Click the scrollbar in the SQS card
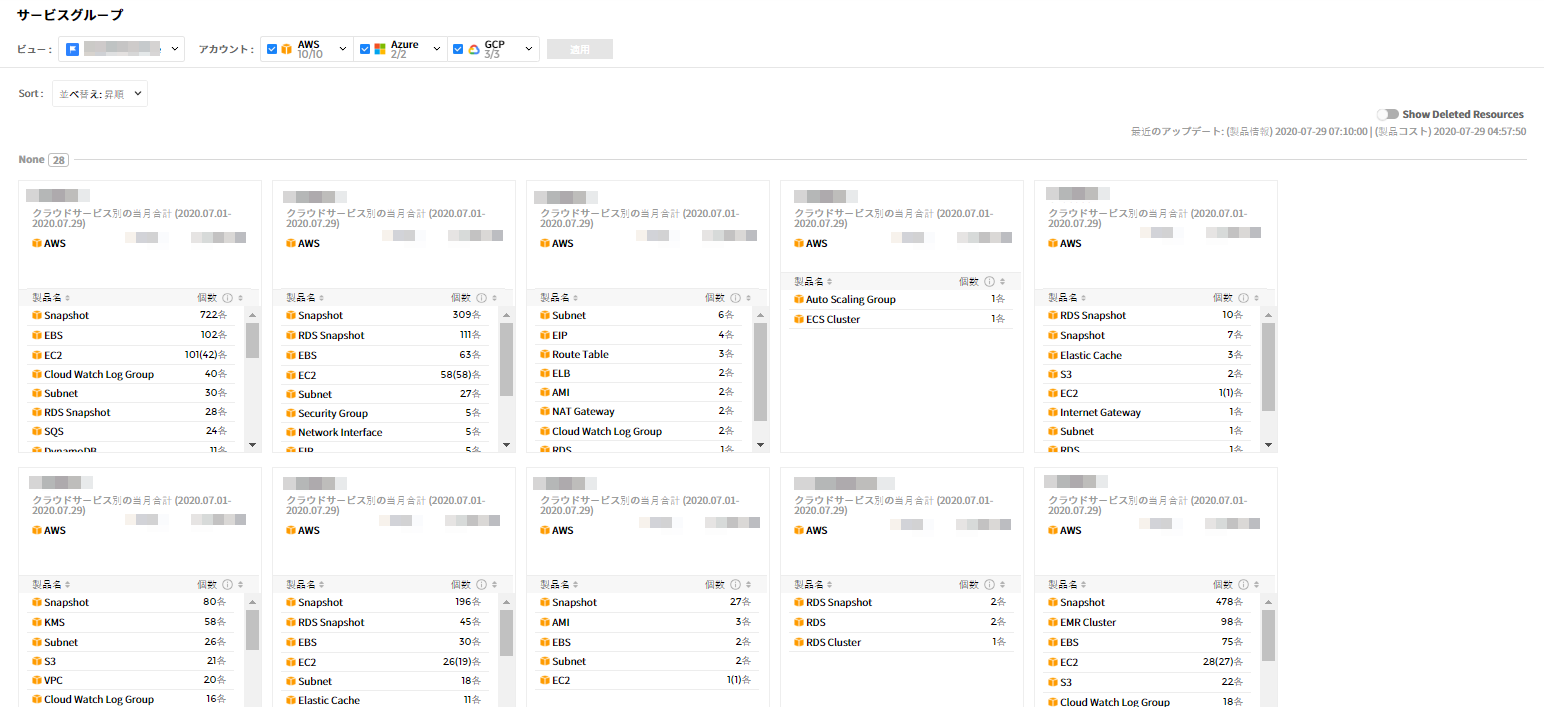1544x707 pixels. (x=252, y=341)
